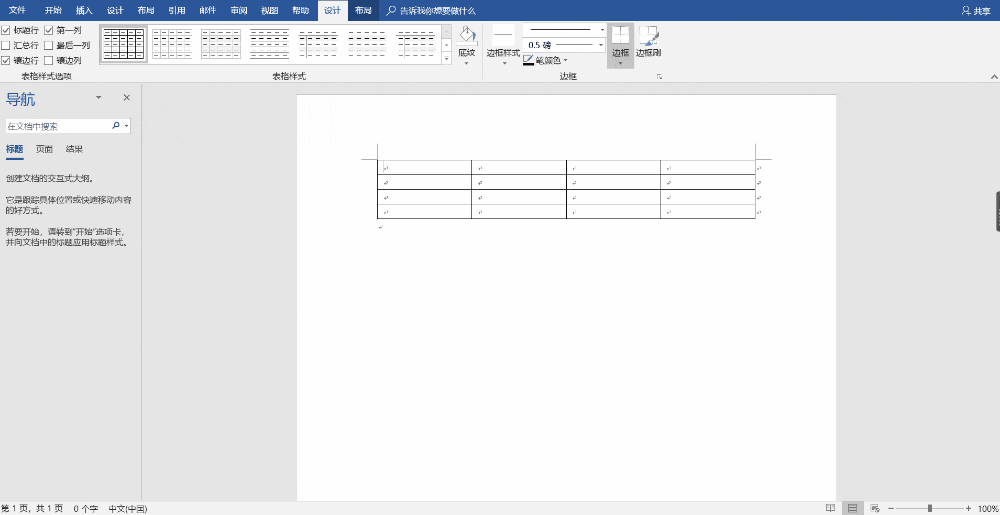Open the navigation search options arrow
1000x515 pixels.
tap(126, 126)
